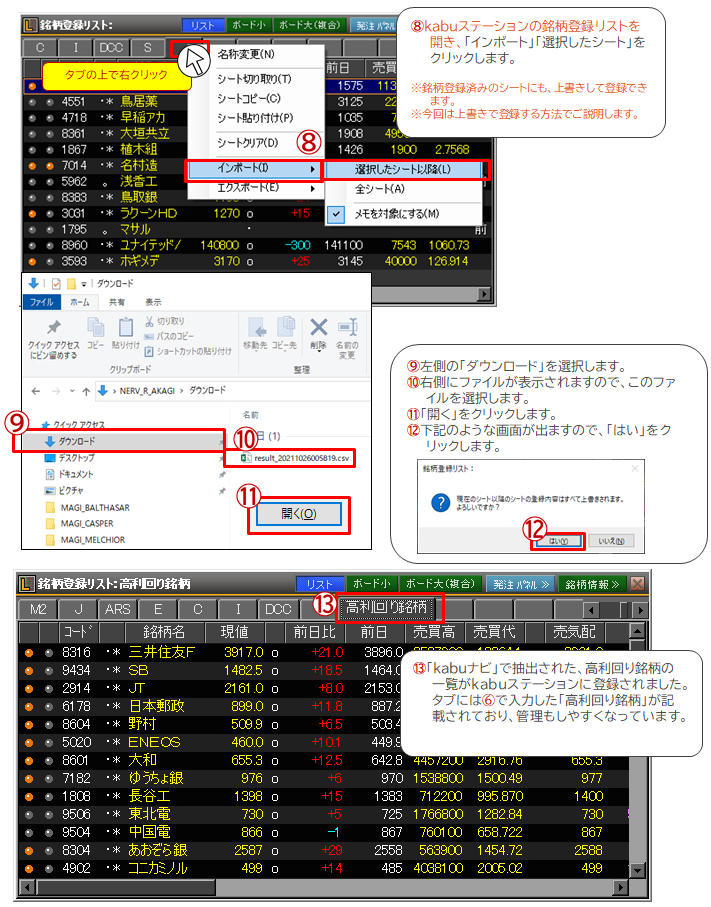Image resolution: width=711 pixels, height=907 pixels.
Task: Click the 貼り付け (Paste) clipboard icon
Action: coord(126,327)
